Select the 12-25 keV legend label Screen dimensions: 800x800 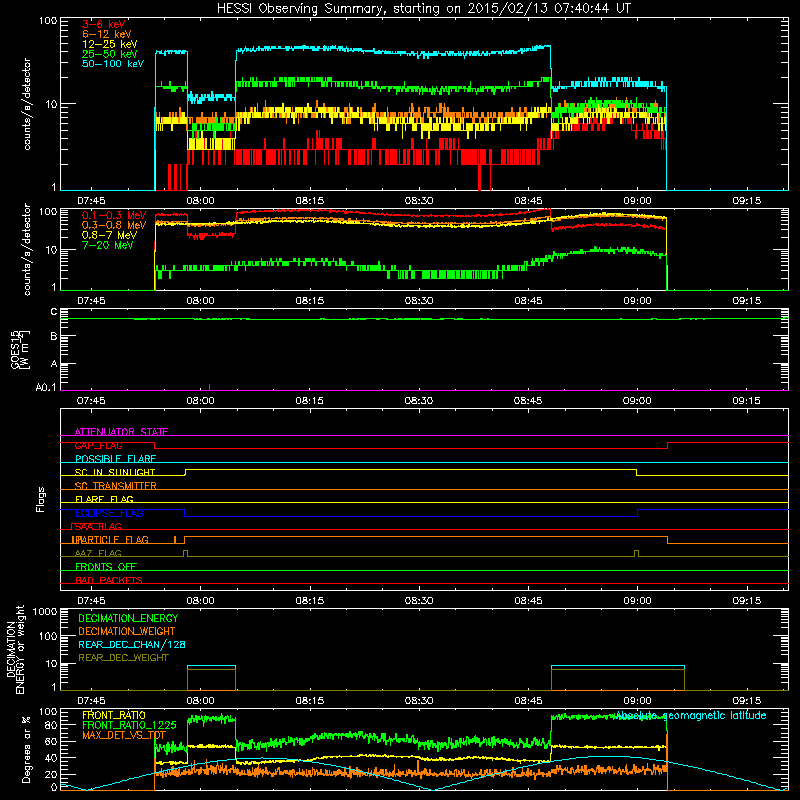click(x=110, y=44)
